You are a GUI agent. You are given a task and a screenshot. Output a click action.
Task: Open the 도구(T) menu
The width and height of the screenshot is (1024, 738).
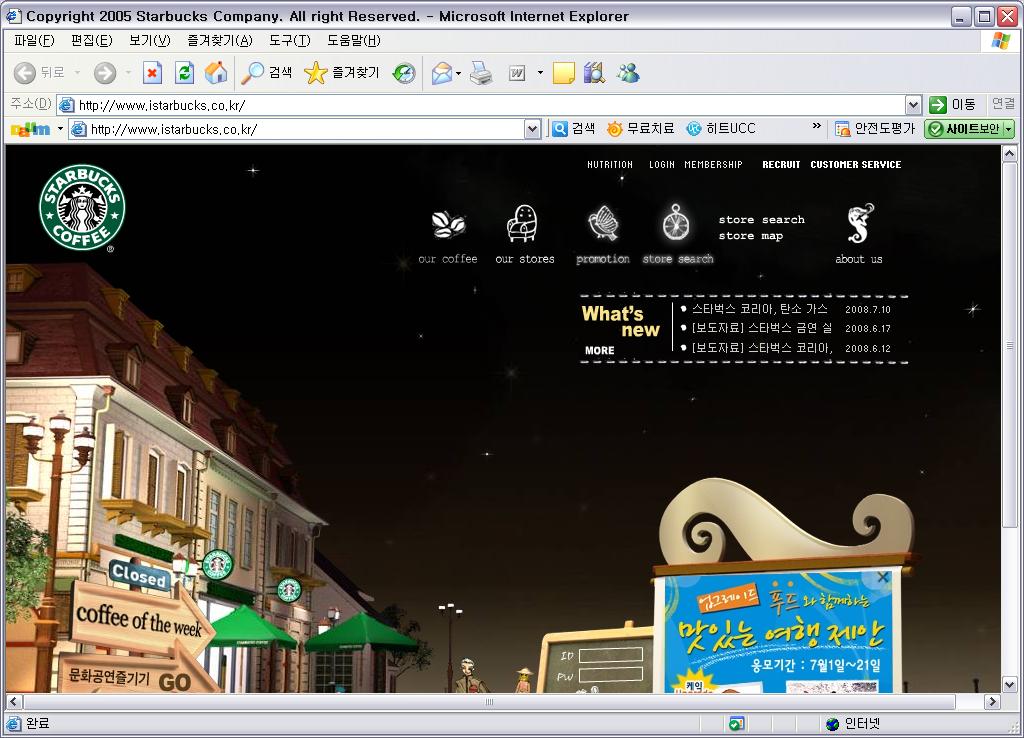[x=289, y=40]
